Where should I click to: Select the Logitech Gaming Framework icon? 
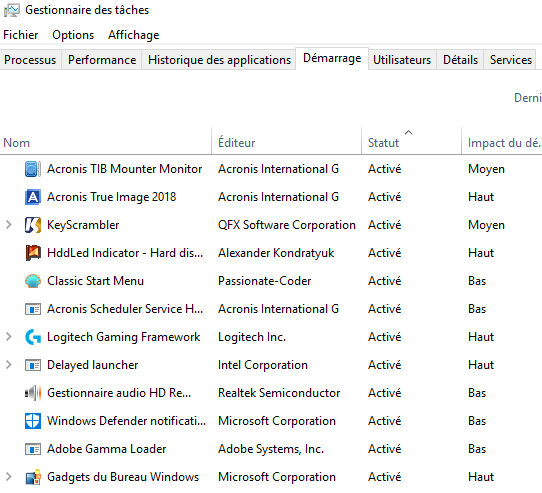tap(33, 337)
